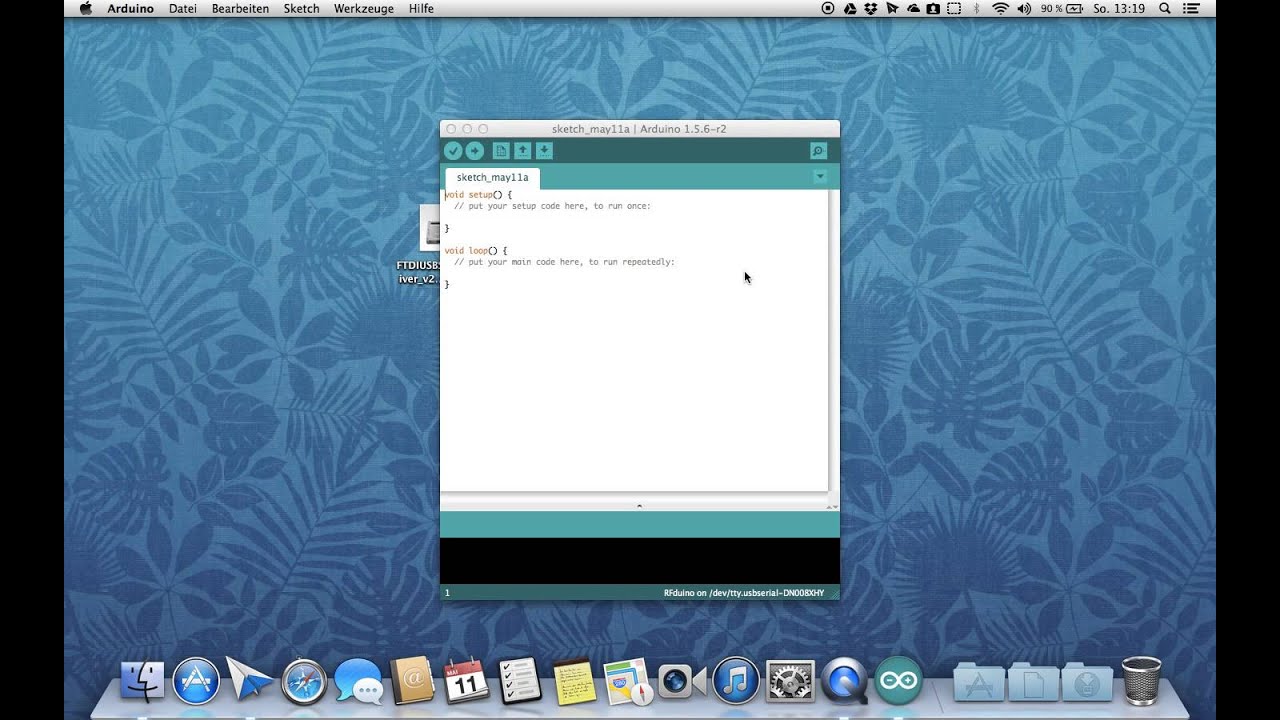Open Safari compass icon in Dock

click(x=304, y=681)
